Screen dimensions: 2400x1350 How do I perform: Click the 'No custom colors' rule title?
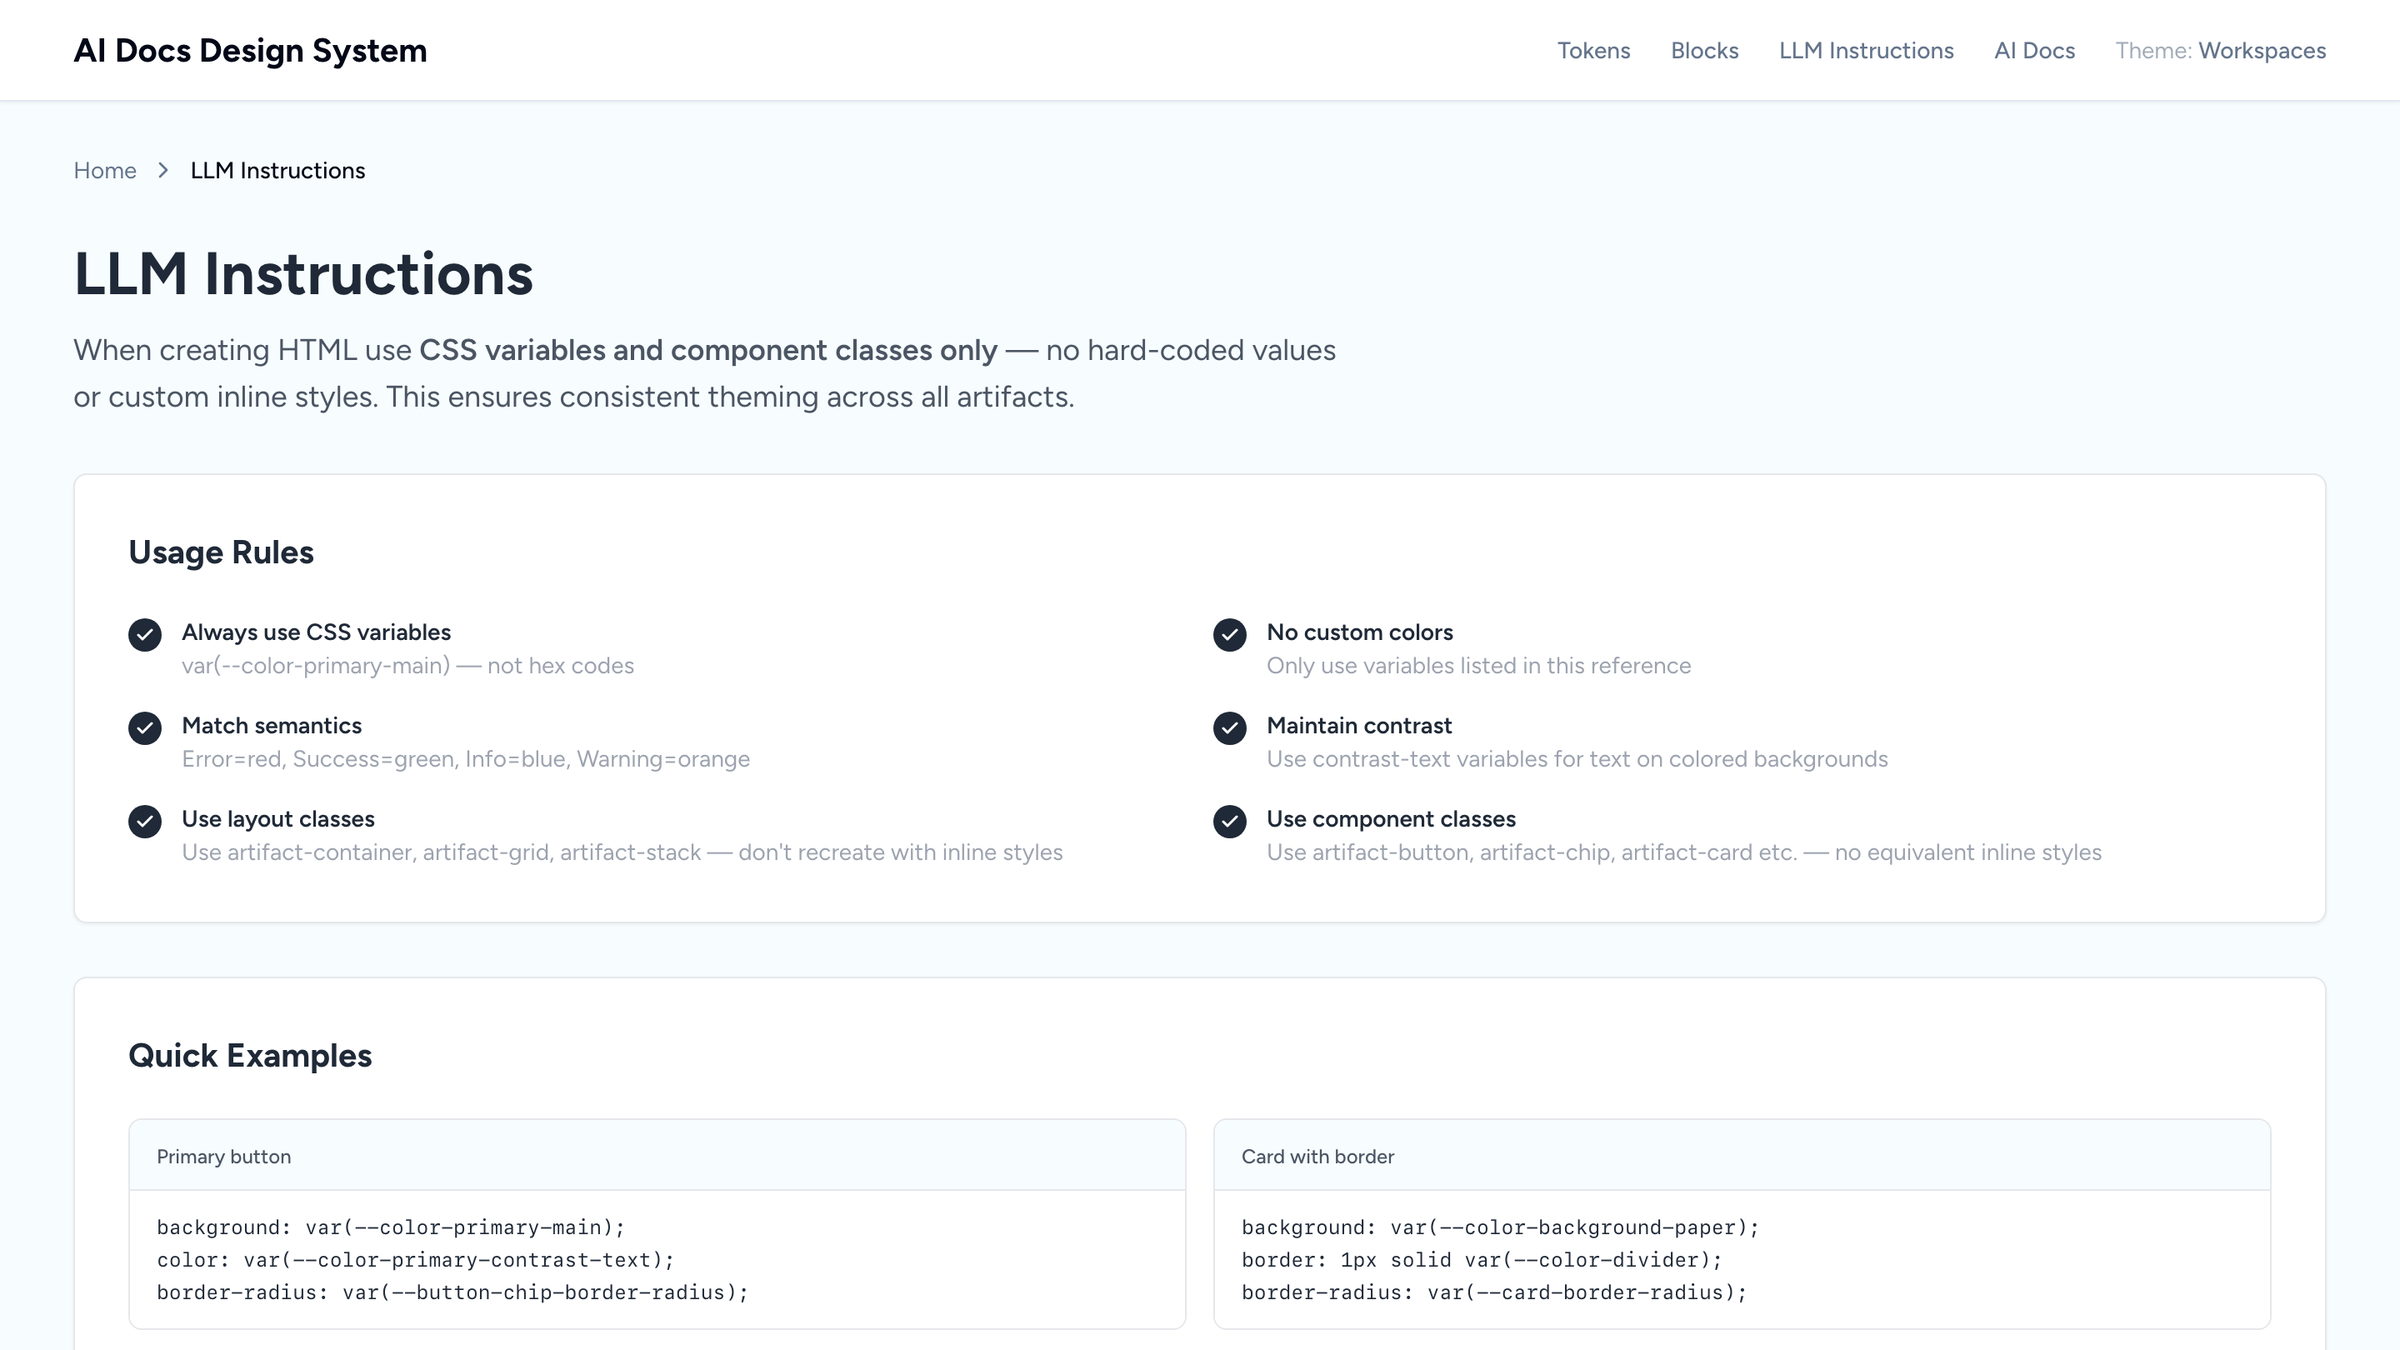click(x=1360, y=632)
